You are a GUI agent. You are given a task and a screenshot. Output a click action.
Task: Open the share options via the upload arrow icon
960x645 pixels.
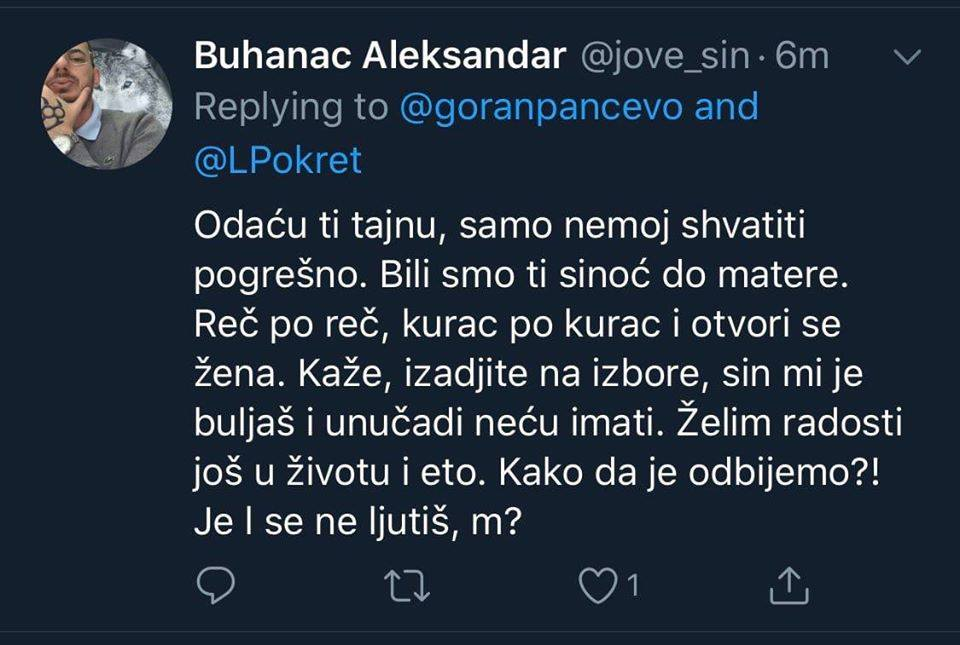789,585
